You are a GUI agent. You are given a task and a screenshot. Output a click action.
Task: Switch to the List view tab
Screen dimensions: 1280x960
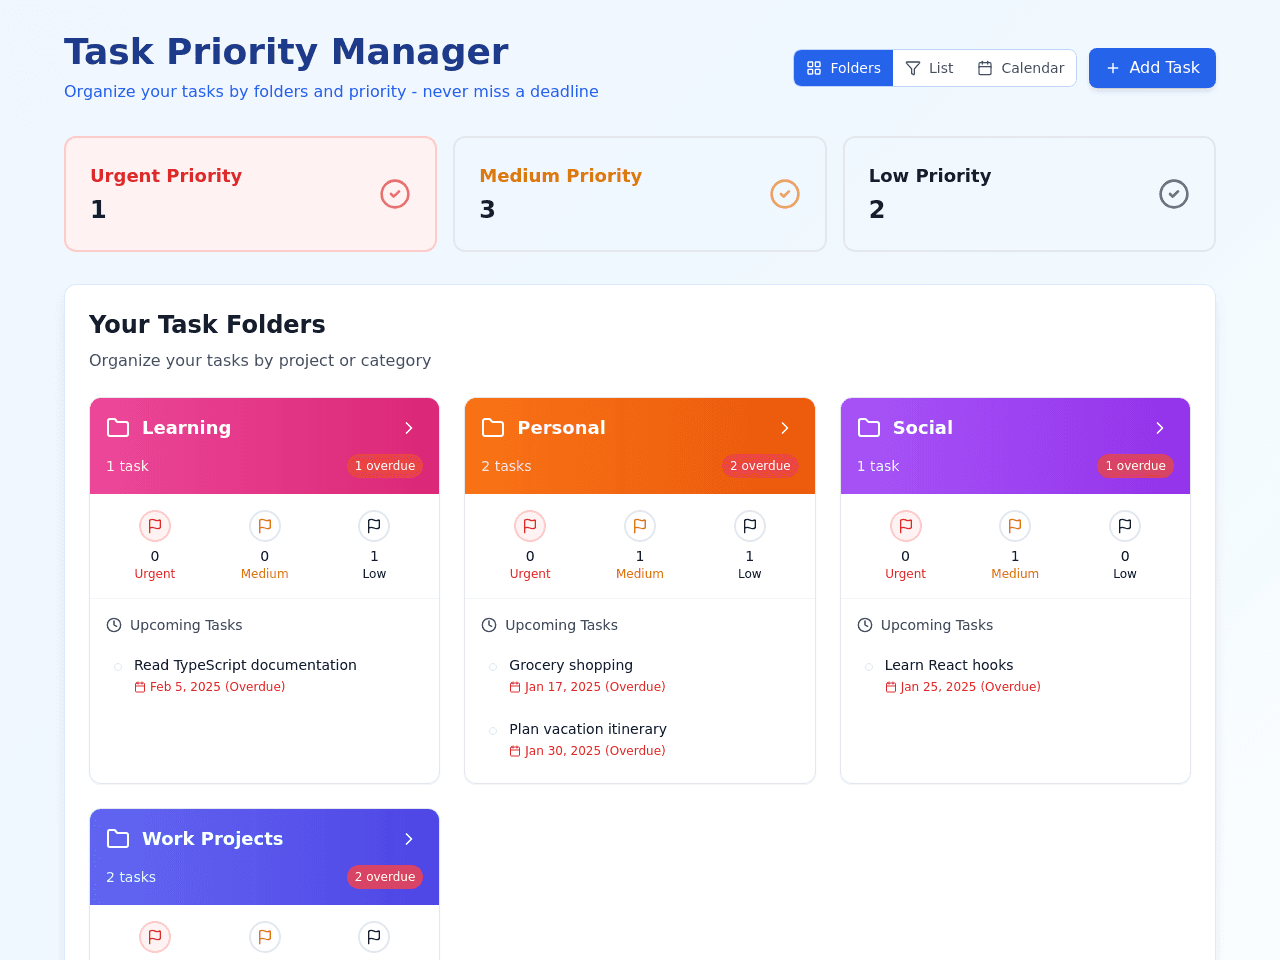(929, 68)
